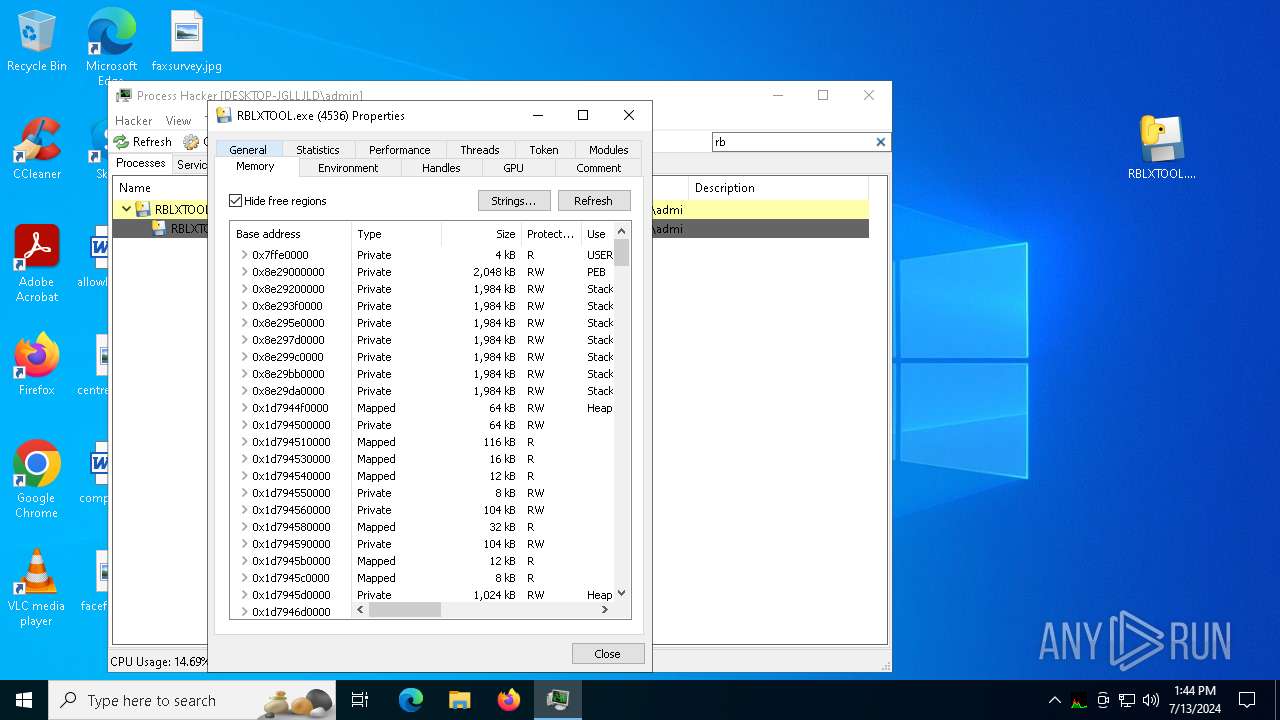Expand memory region 0x8e29000000
The width and height of the screenshot is (1280, 720).
pyautogui.click(x=244, y=272)
